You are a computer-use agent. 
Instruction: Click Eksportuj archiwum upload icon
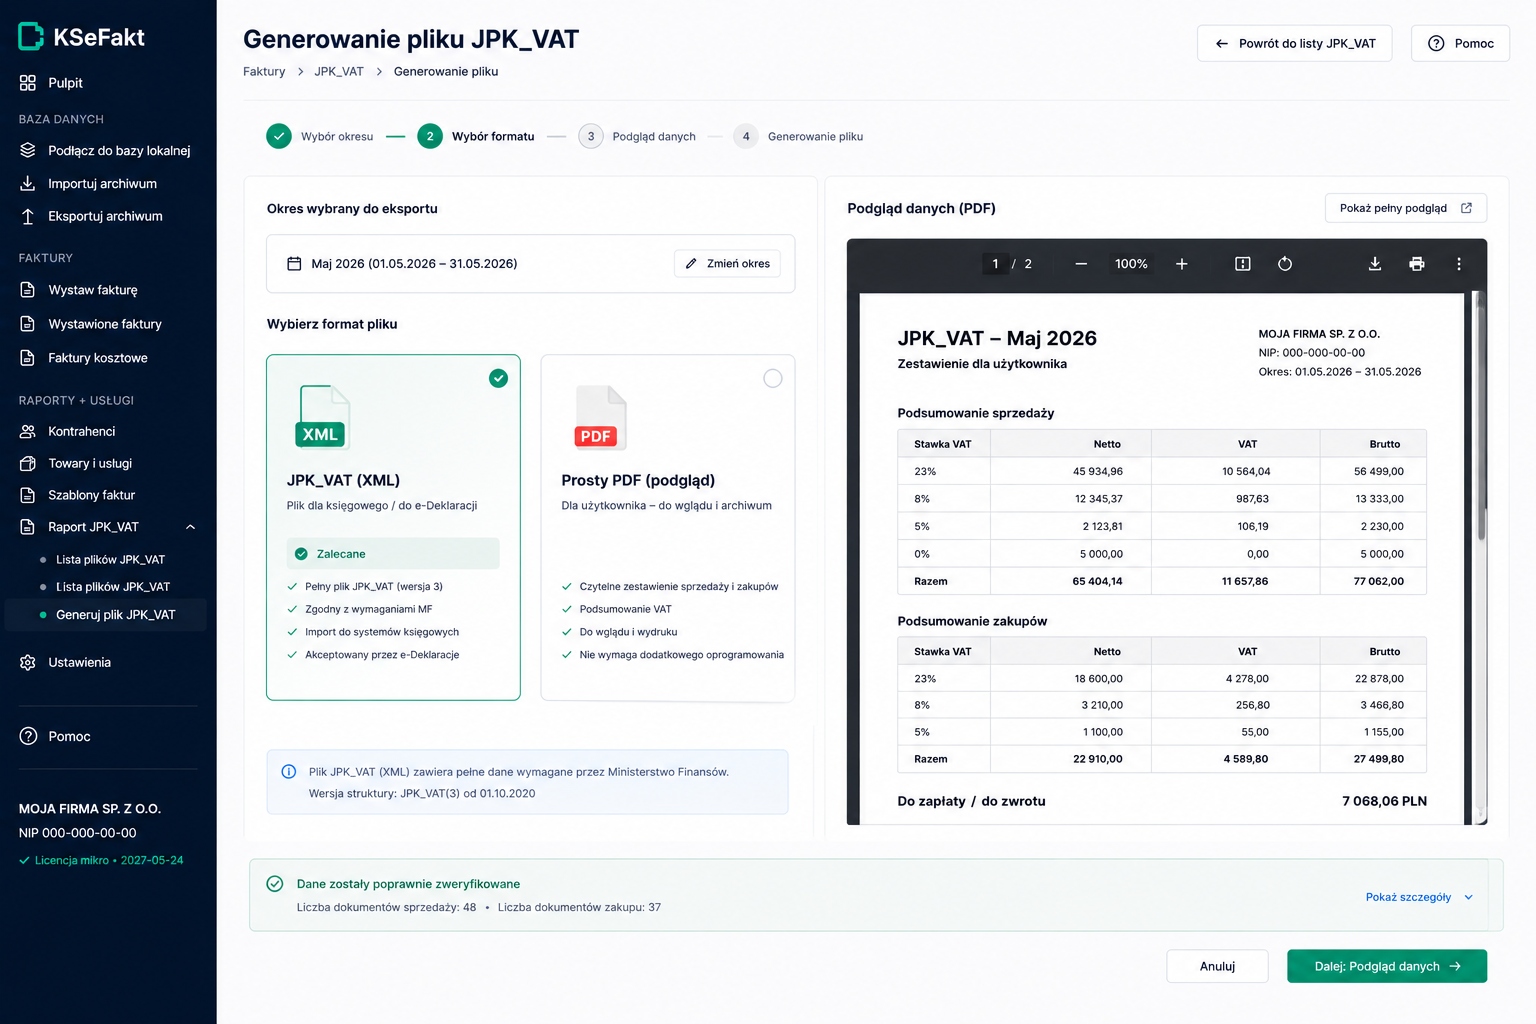(28, 216)
